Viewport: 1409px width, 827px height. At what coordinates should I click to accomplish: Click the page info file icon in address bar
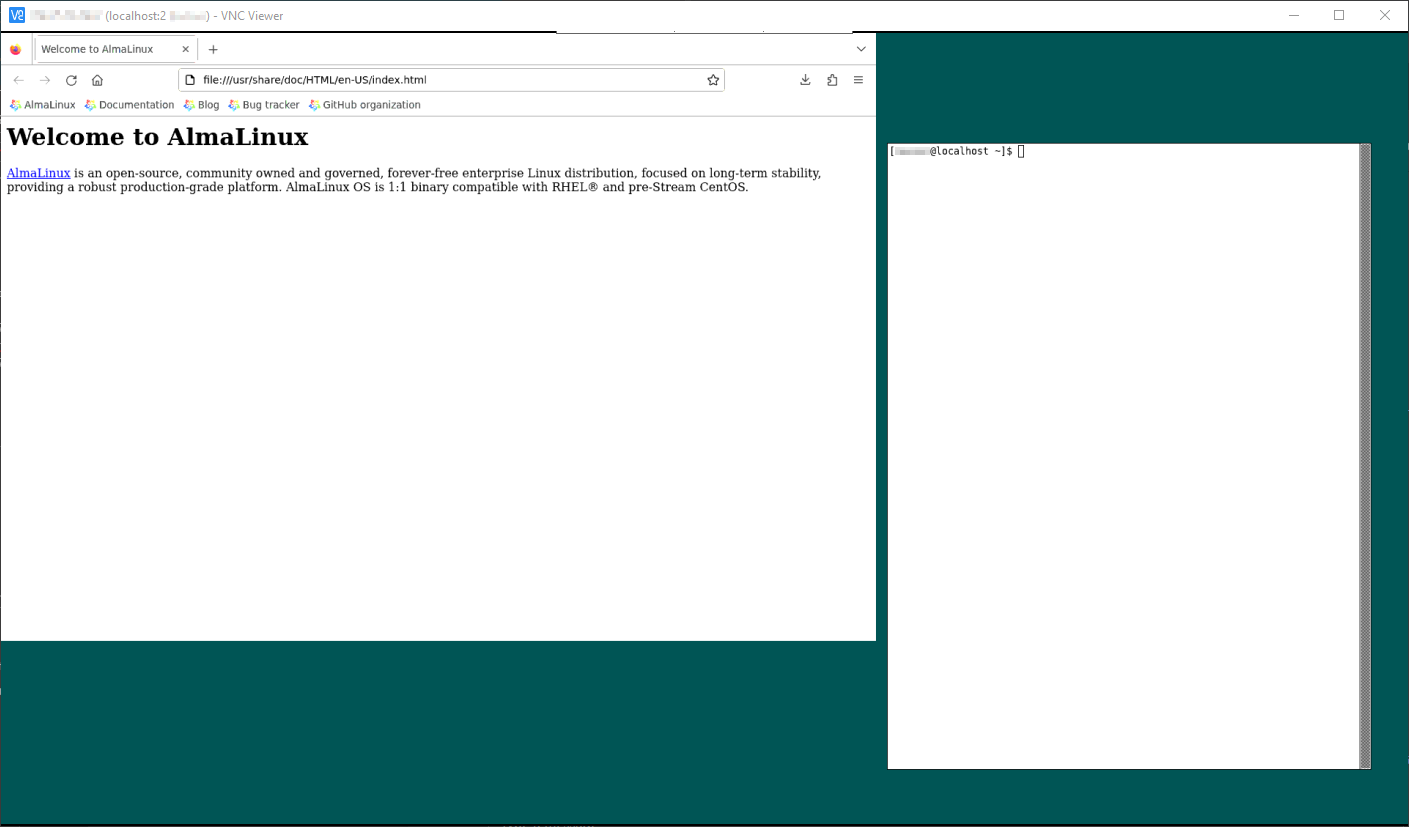pyautogui.click(x=190, y=80)
